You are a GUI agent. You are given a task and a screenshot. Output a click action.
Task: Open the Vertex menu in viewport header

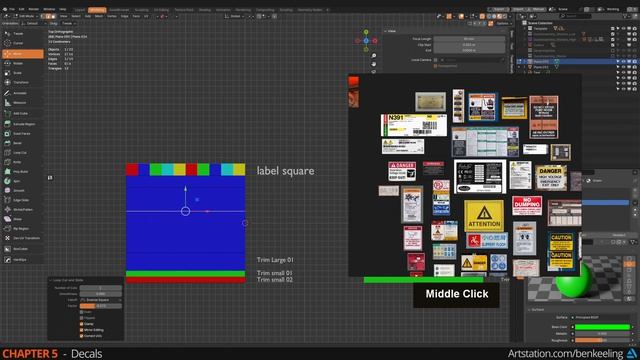(x=112, y=16)
